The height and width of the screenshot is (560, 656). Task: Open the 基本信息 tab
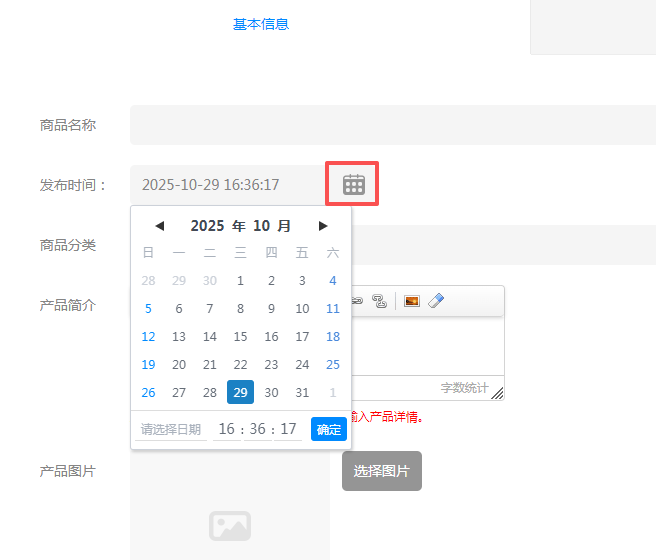point(261,24)
